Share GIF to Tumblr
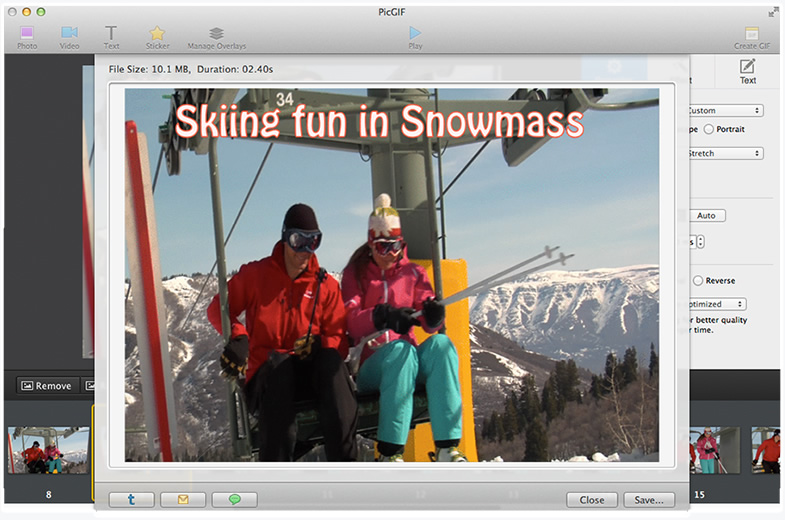This screenshot has height=520, width=785. [x=131, y=499]
